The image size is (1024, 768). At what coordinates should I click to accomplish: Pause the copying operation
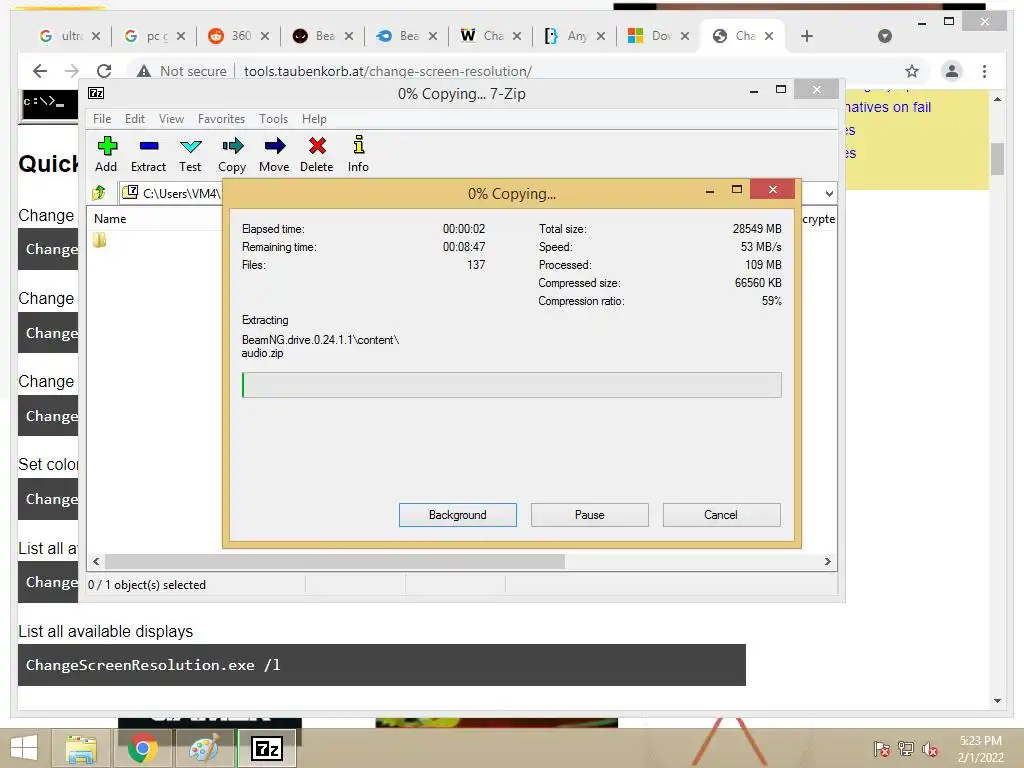click(x=590, y=515)
